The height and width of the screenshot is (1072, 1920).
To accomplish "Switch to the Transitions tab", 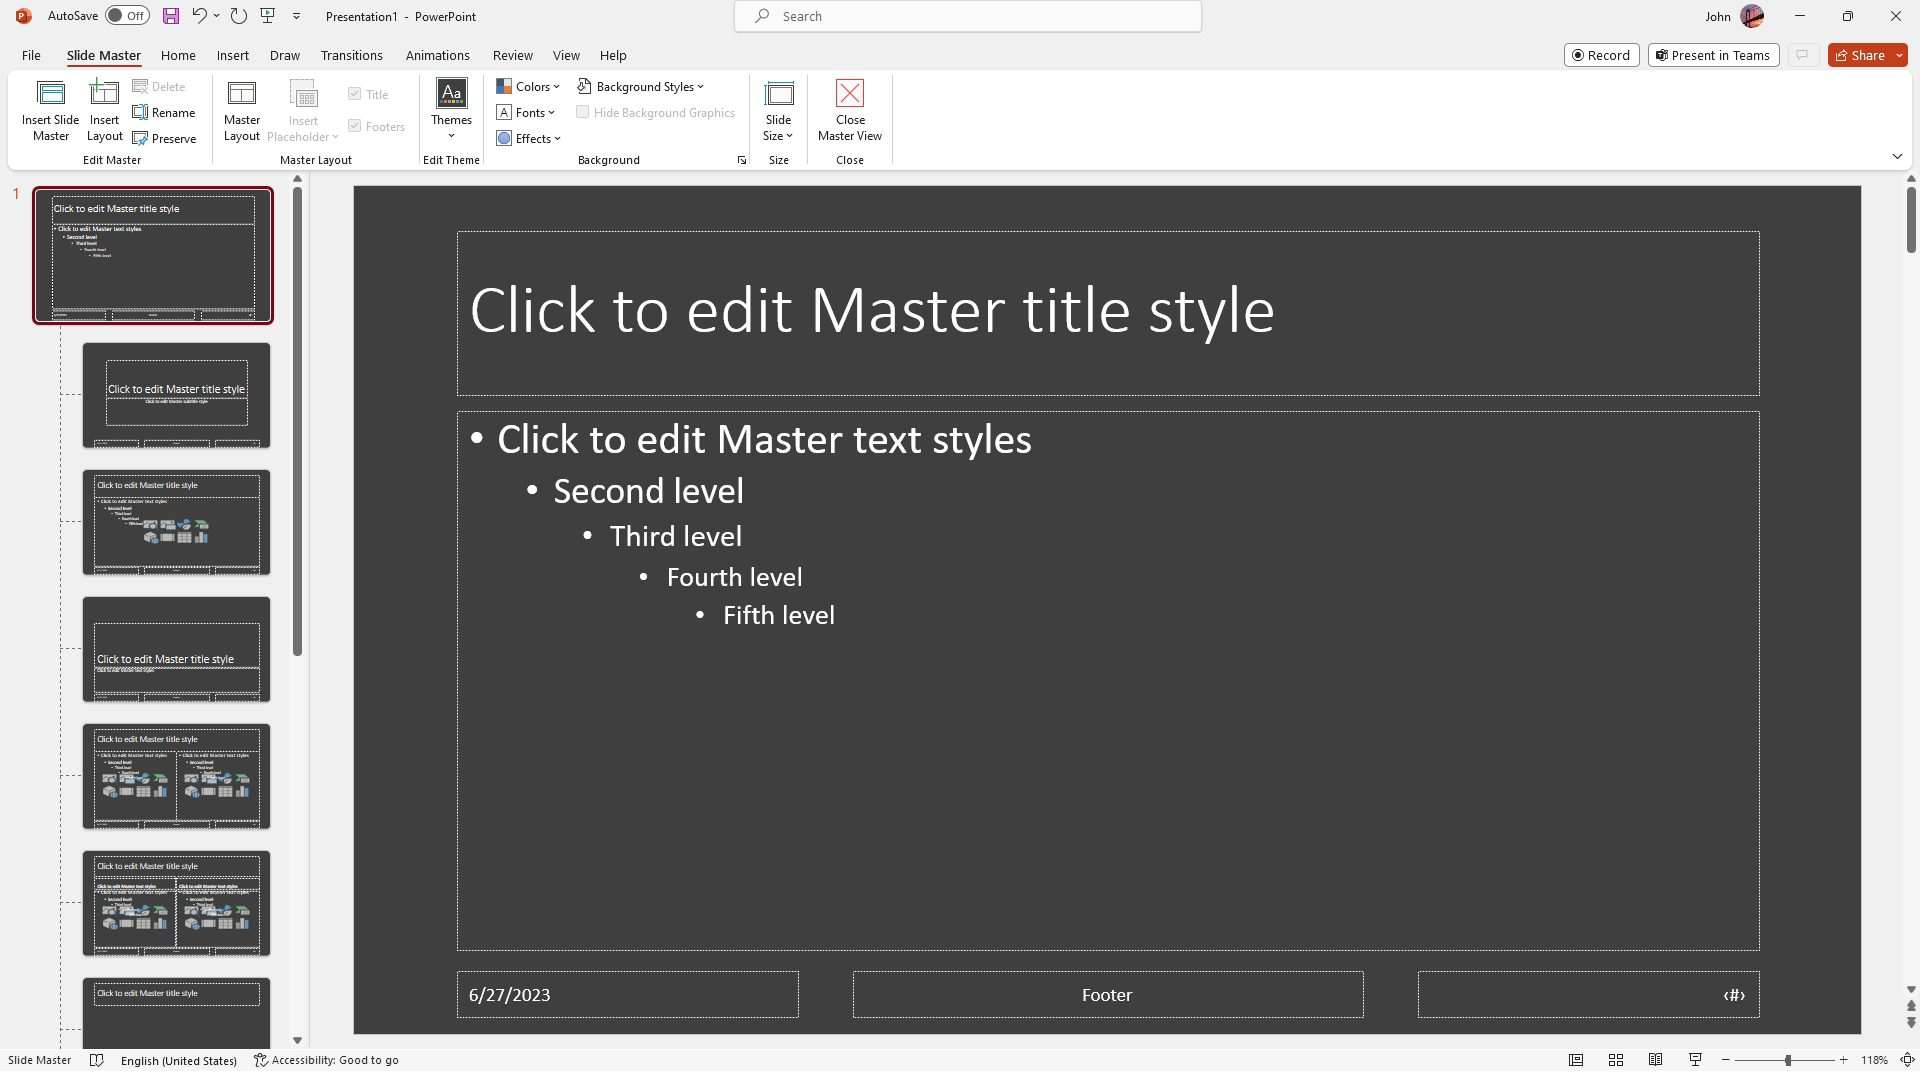I will click(x=351, y=56).
